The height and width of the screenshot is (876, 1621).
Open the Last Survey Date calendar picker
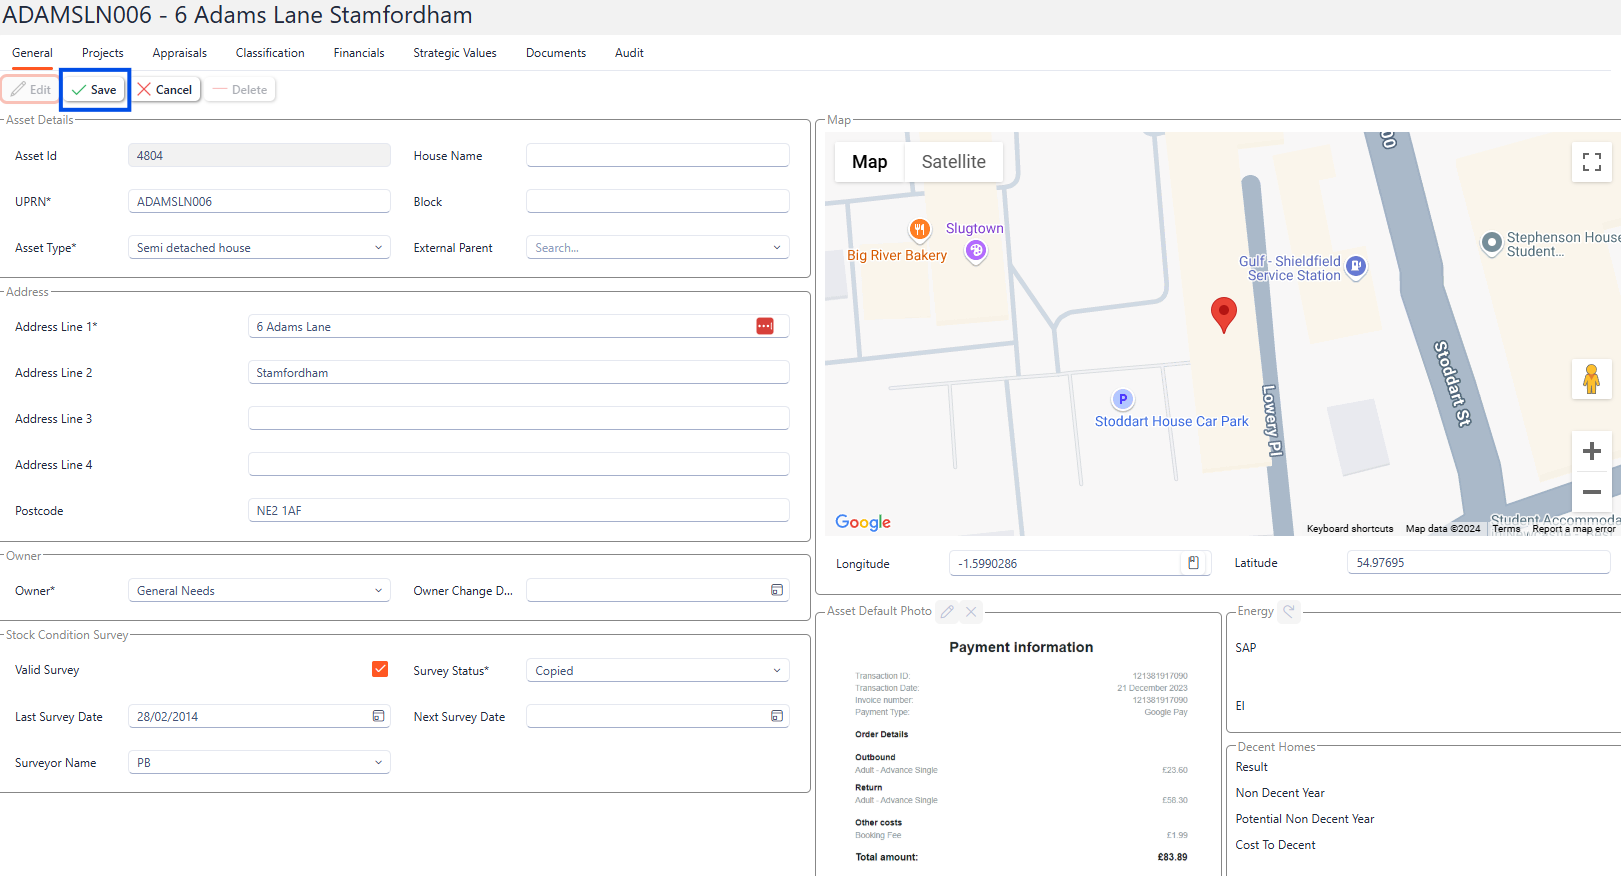pos(378,716)
